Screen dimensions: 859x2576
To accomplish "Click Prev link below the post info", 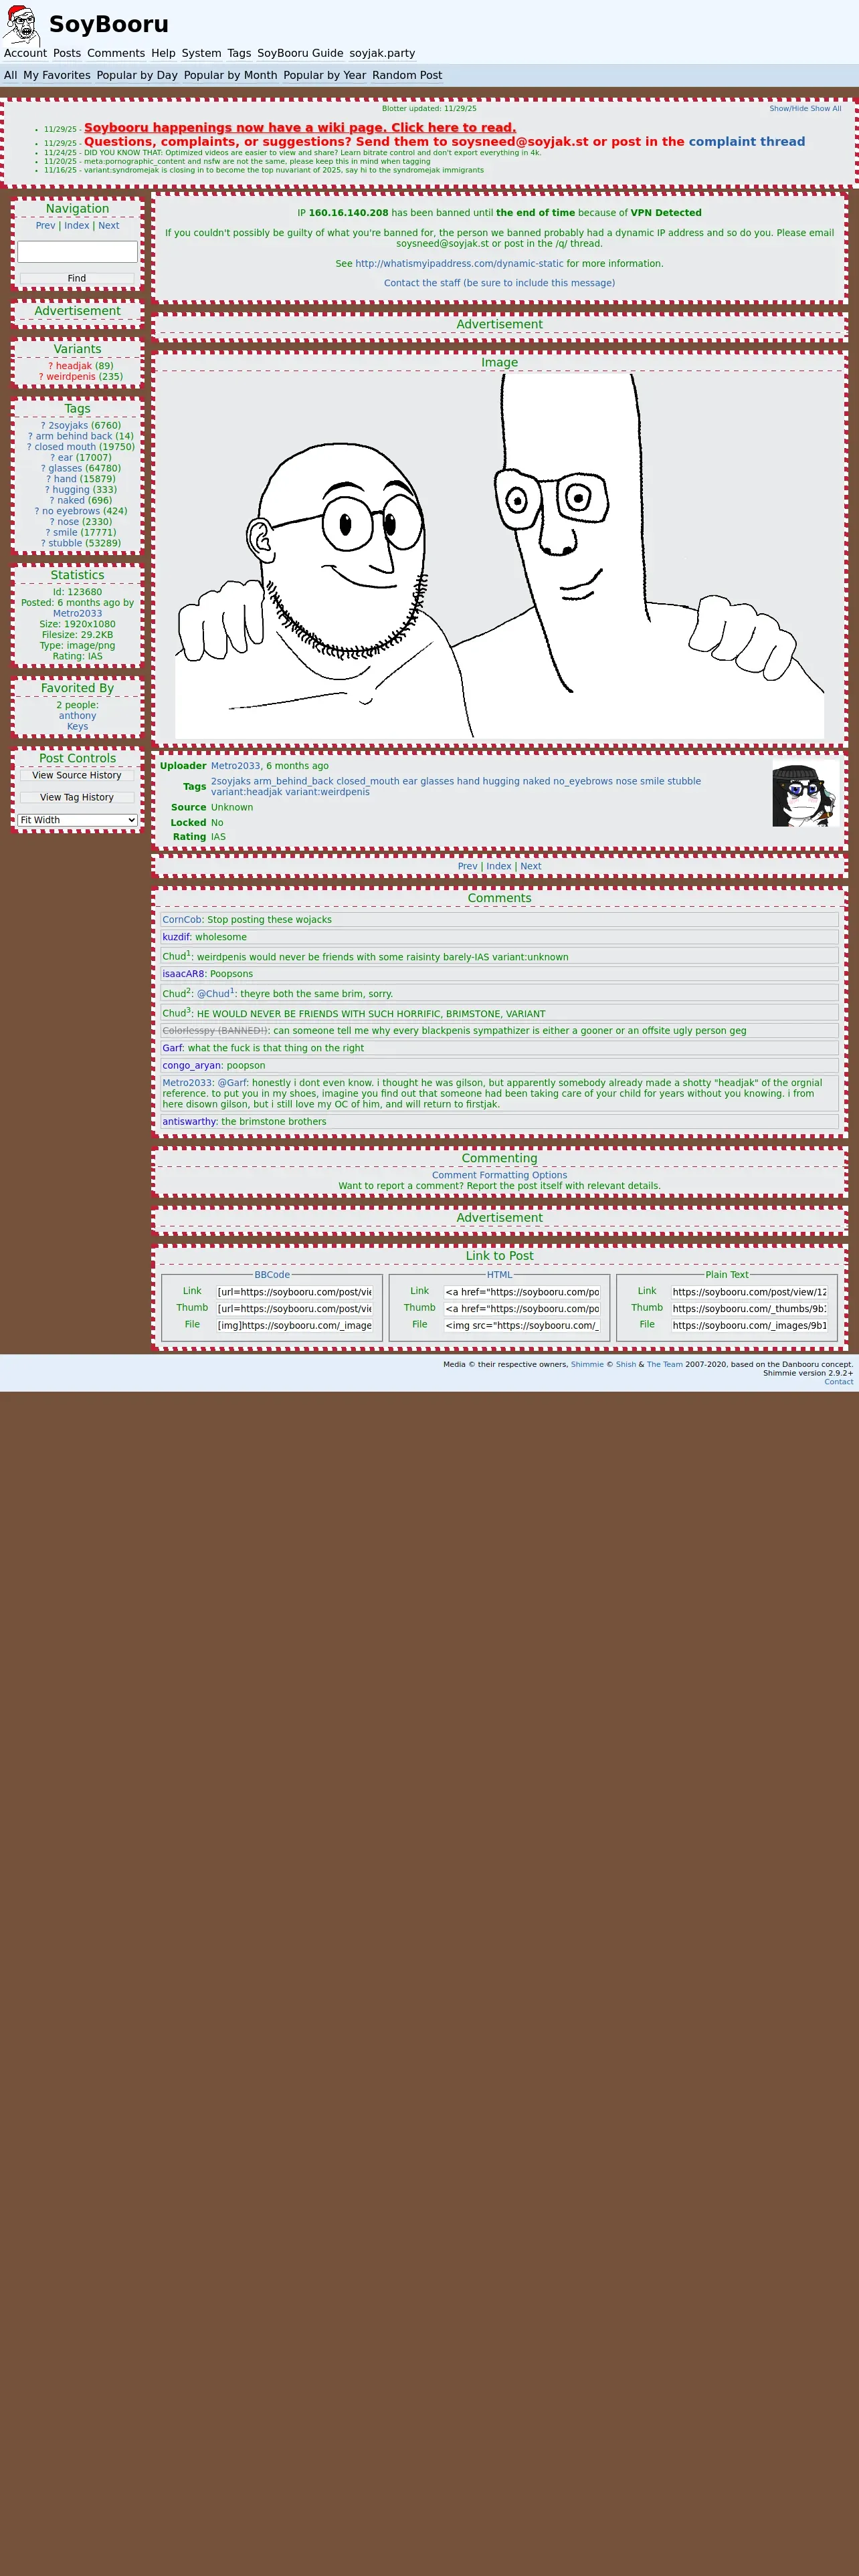I will [467, 867].
